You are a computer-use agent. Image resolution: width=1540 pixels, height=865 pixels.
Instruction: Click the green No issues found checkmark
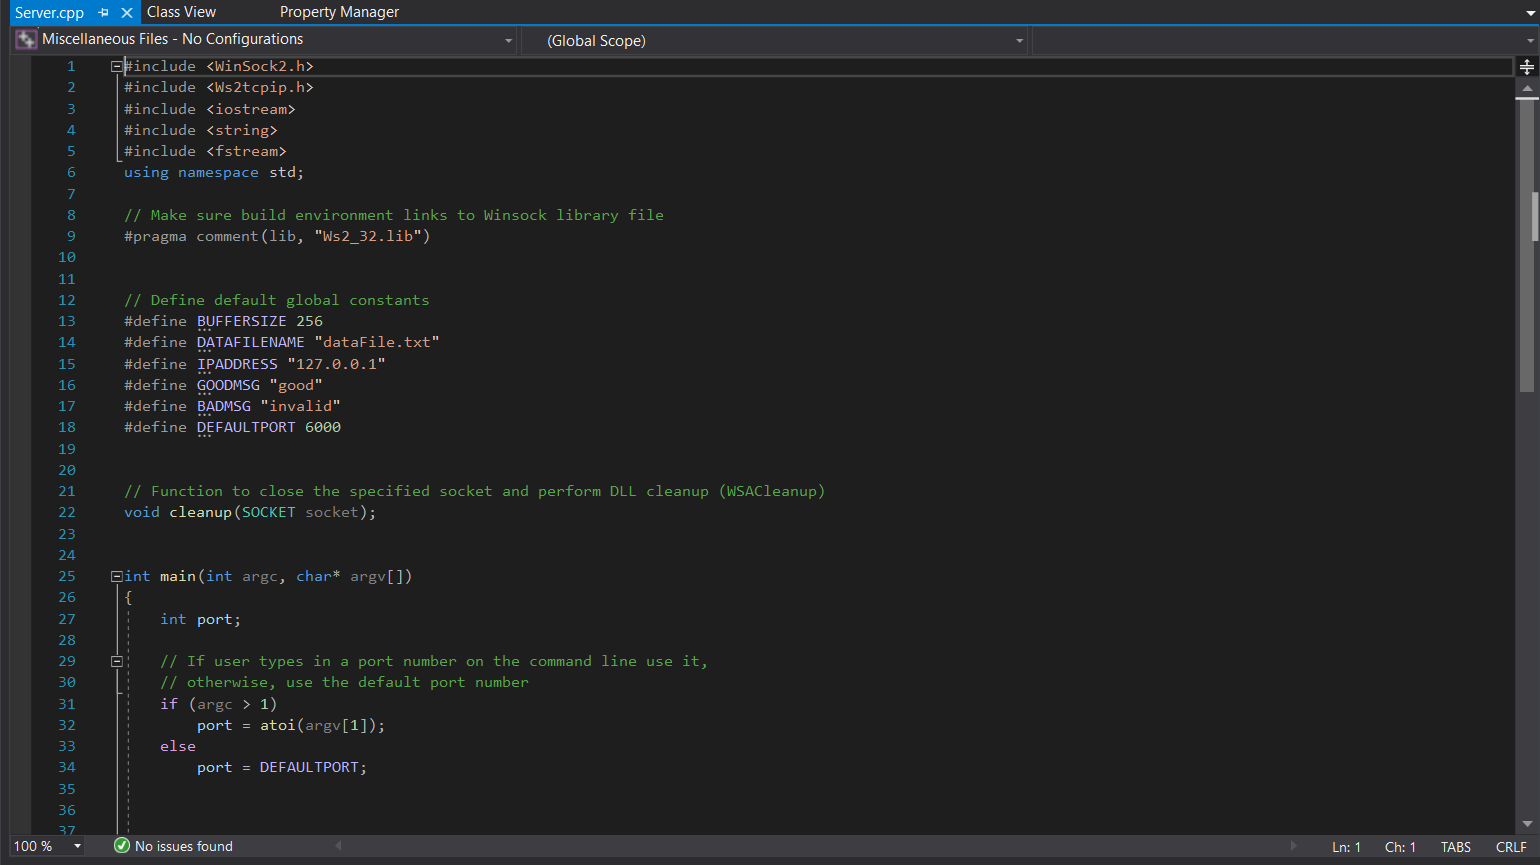[x=121, y=846]
